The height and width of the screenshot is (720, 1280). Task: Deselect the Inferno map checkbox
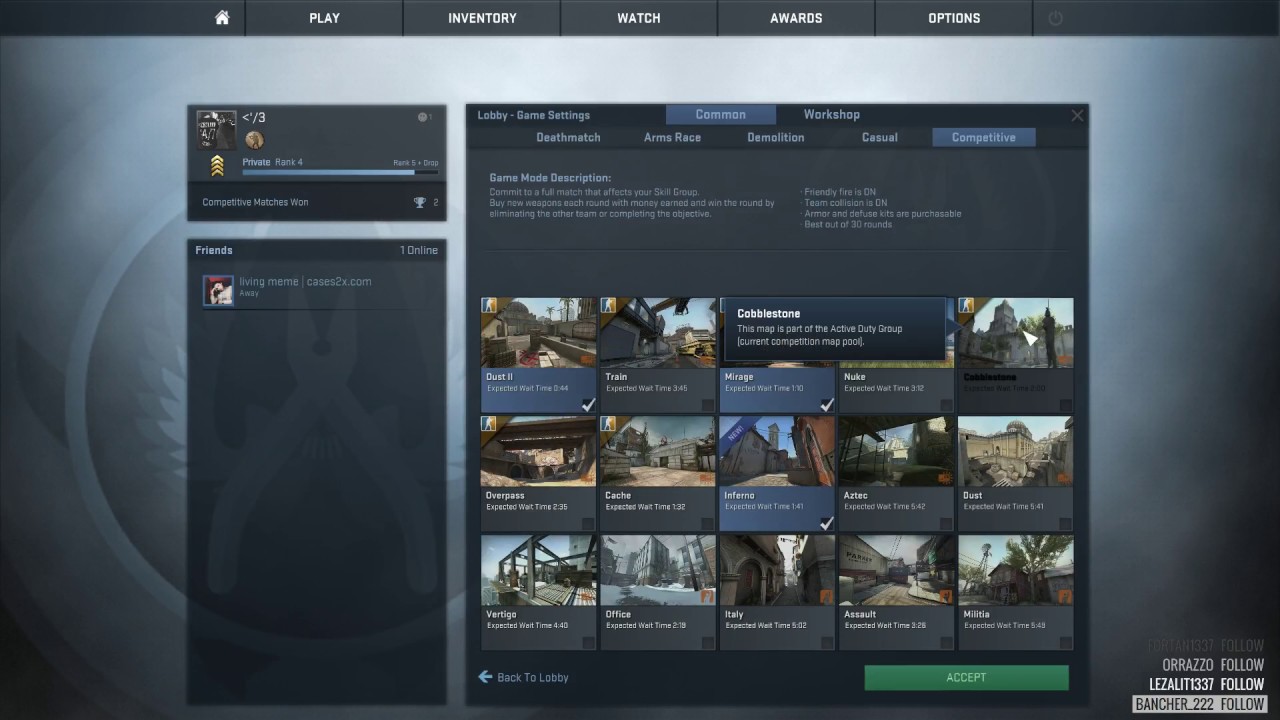[x=827, y=524]
